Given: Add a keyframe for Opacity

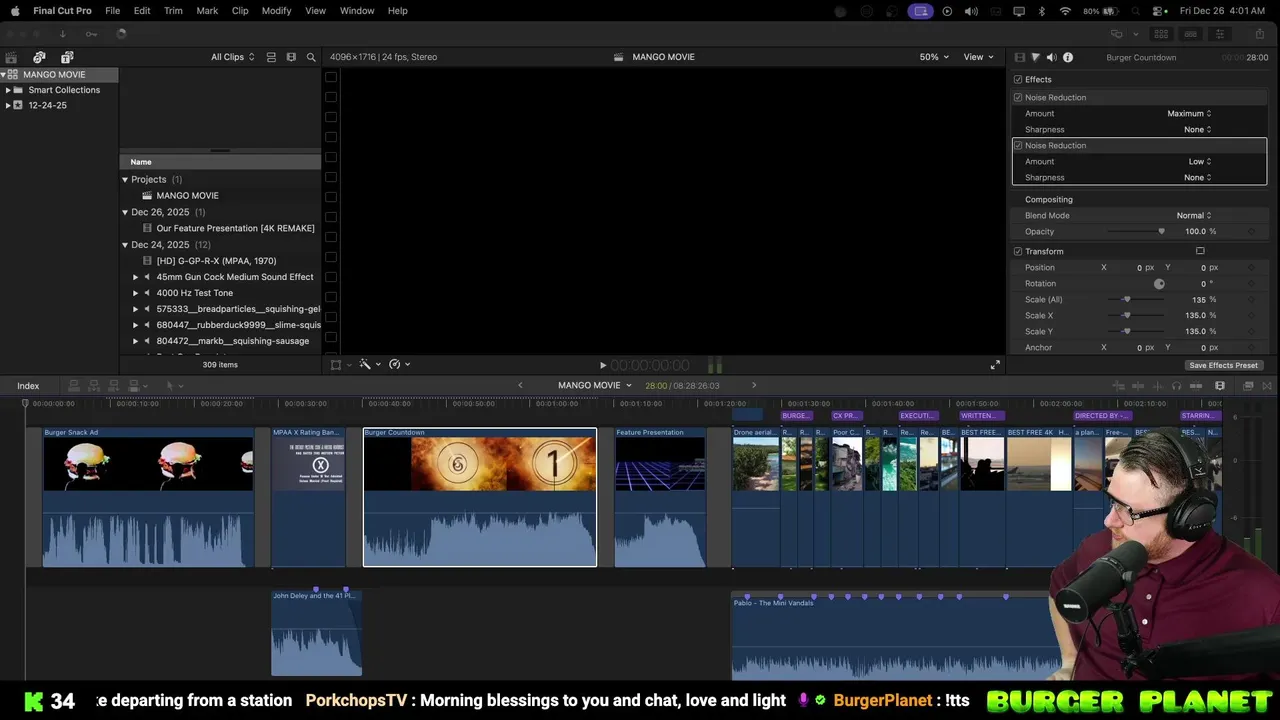Looking at the screenshot, I should pos(1252,231).
